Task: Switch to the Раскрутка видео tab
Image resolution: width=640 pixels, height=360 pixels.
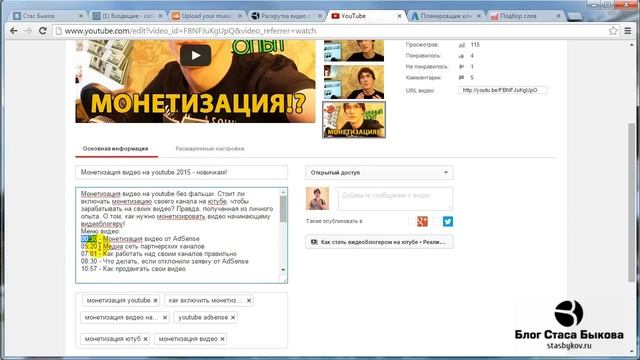Action: click(x=287, y=16)
